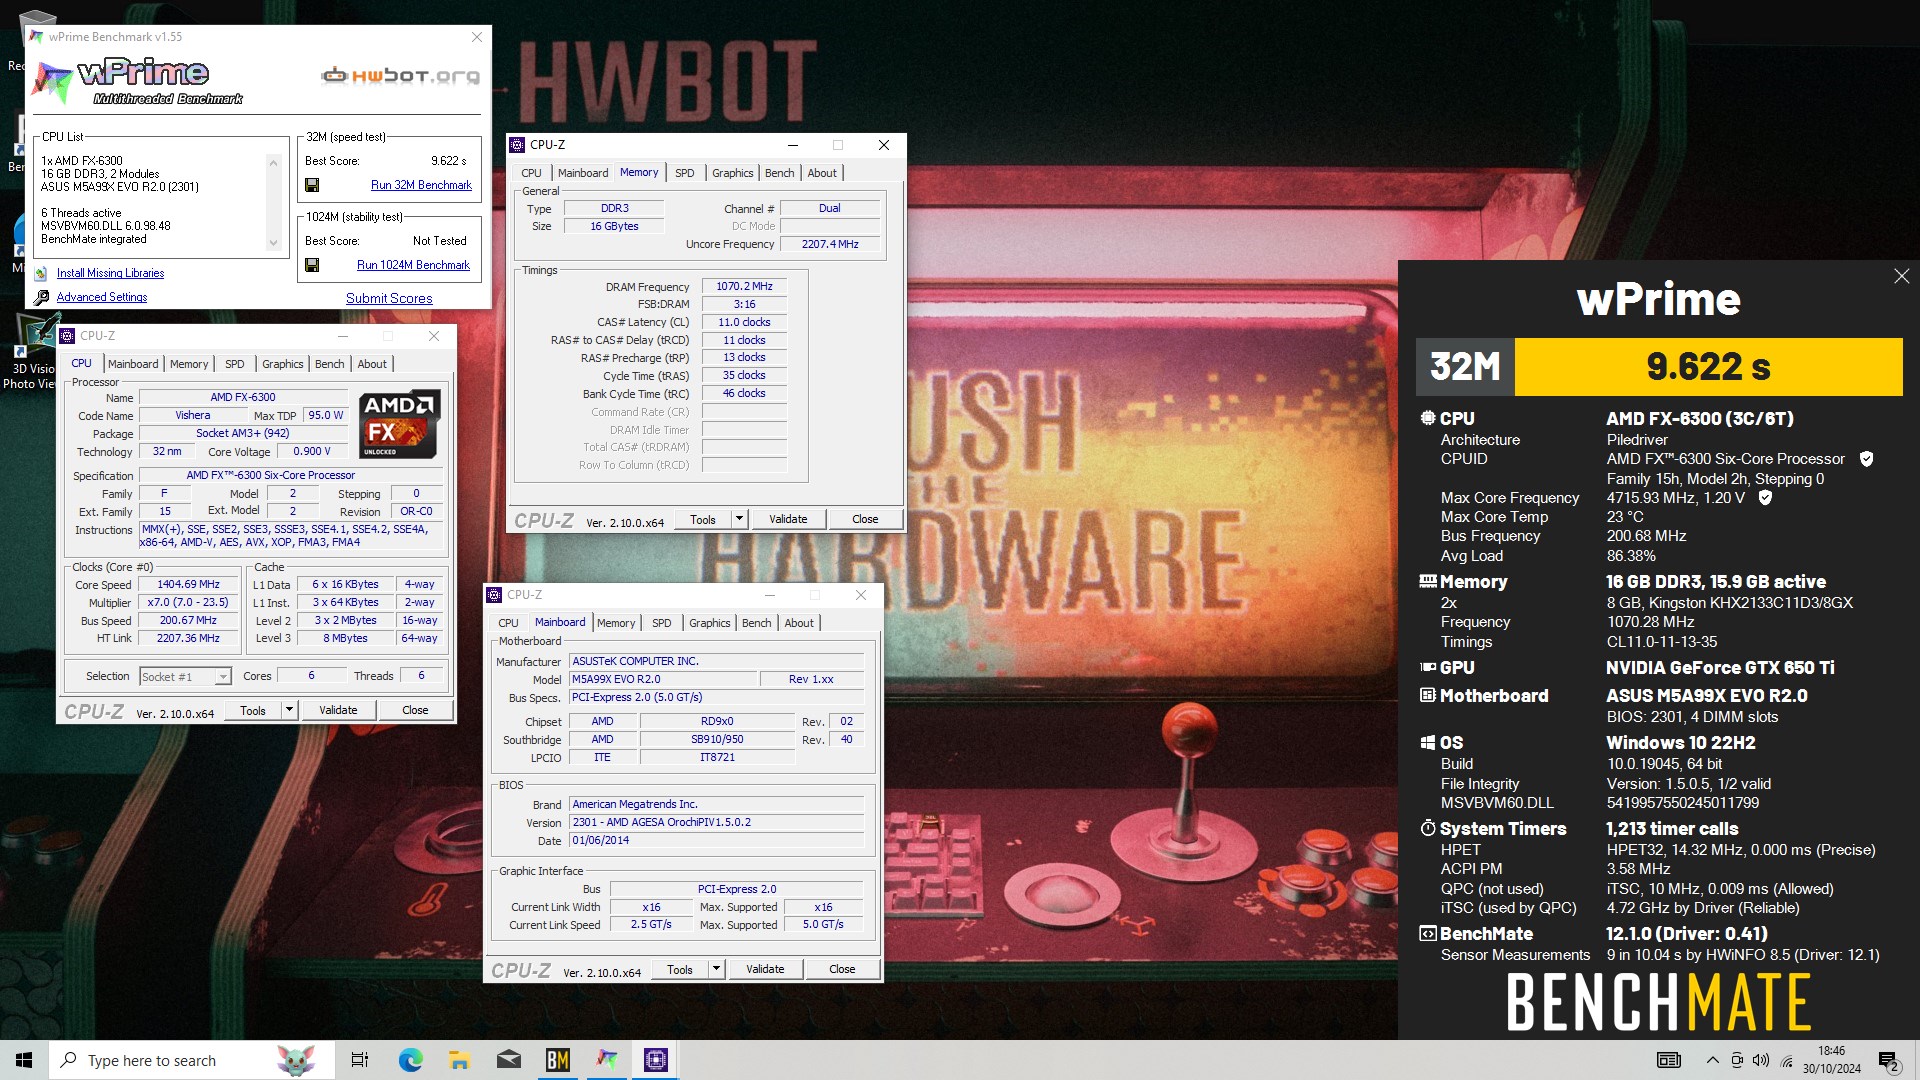This screenshot has width=1920, height=1080.
Task: Open Install Missing Libraries link
Action: [110, 273]
